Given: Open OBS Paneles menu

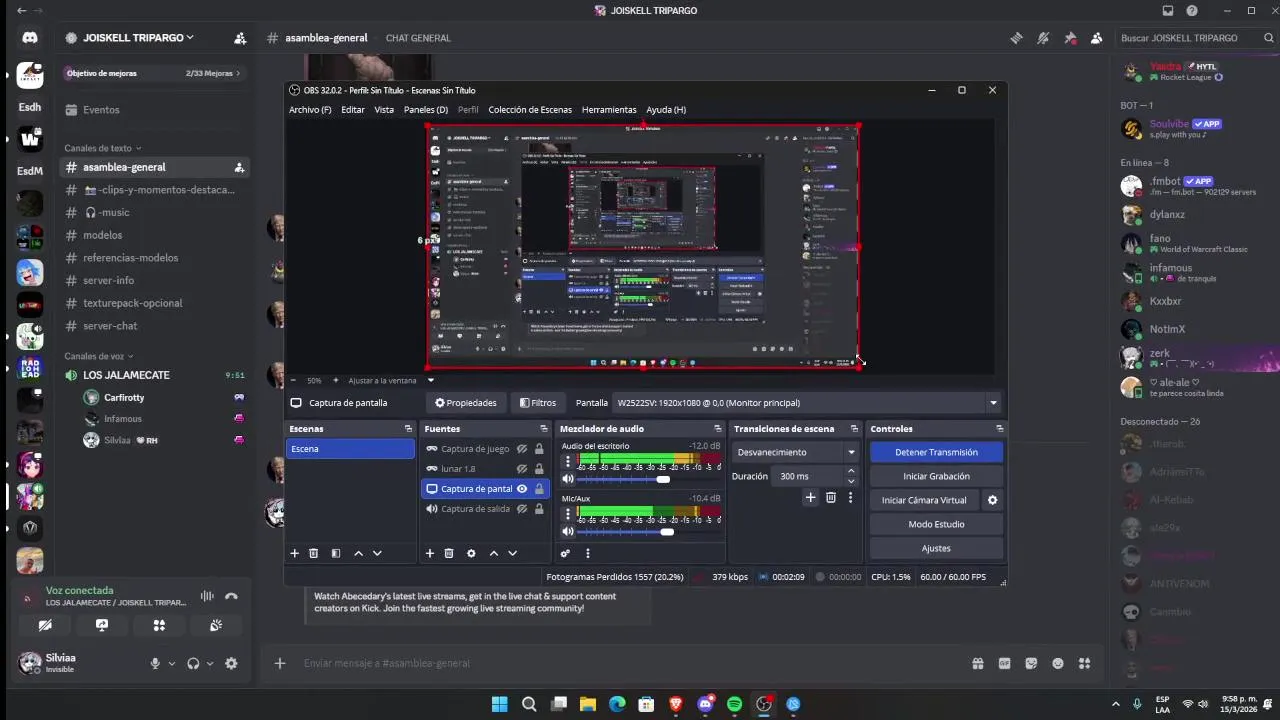Looking at the screenshot, I should pos(426,110).
